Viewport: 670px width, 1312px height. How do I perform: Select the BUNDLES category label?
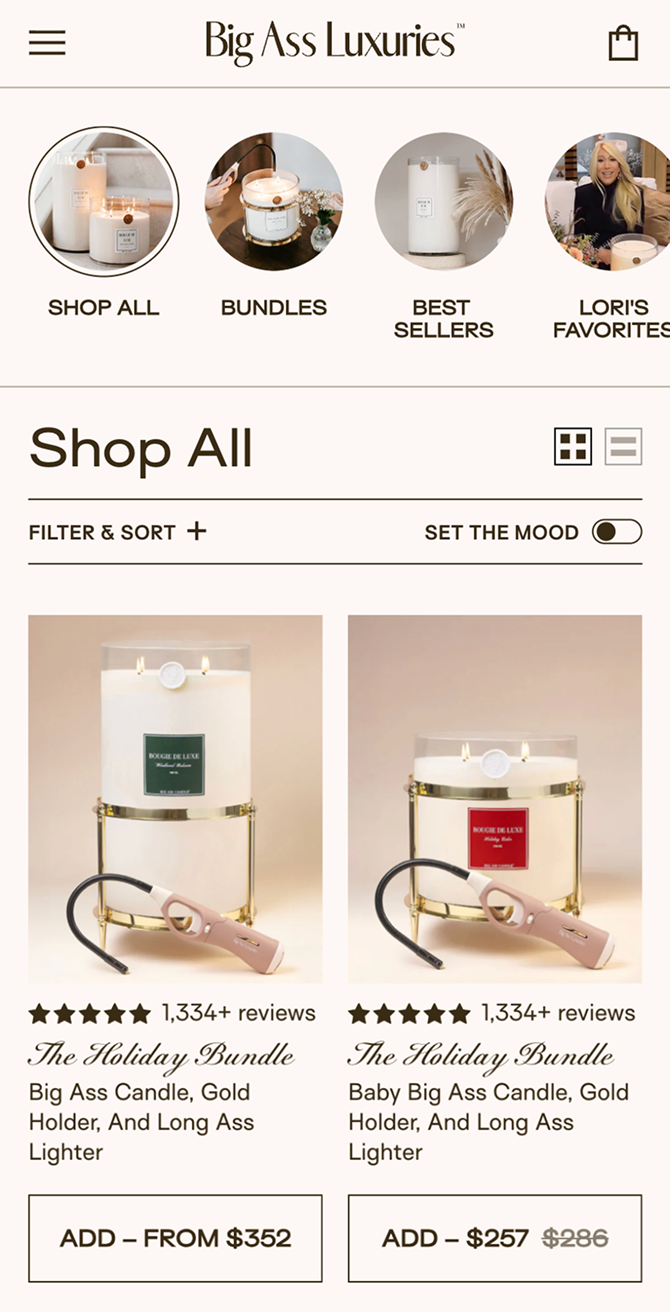pyautogui.click(x=274, y=308)
